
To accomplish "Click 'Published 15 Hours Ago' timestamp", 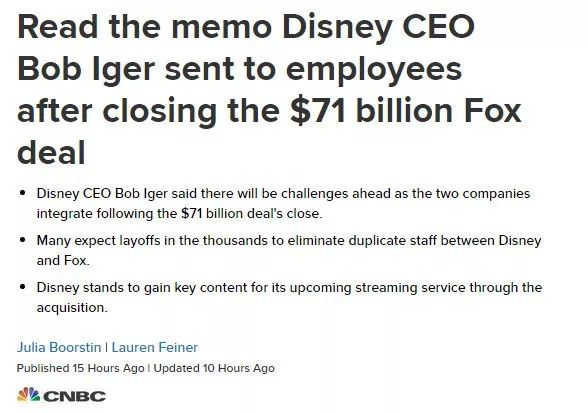I will [81, 368].
